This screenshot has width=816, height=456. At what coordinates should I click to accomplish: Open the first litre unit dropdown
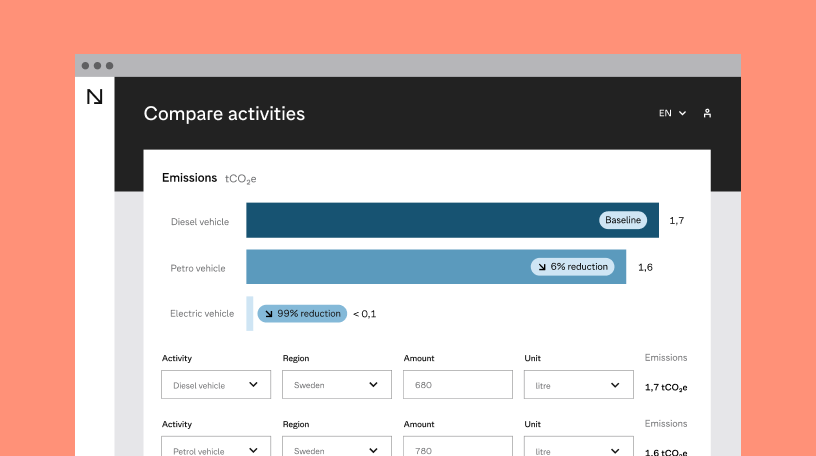(x=579, y=385)
